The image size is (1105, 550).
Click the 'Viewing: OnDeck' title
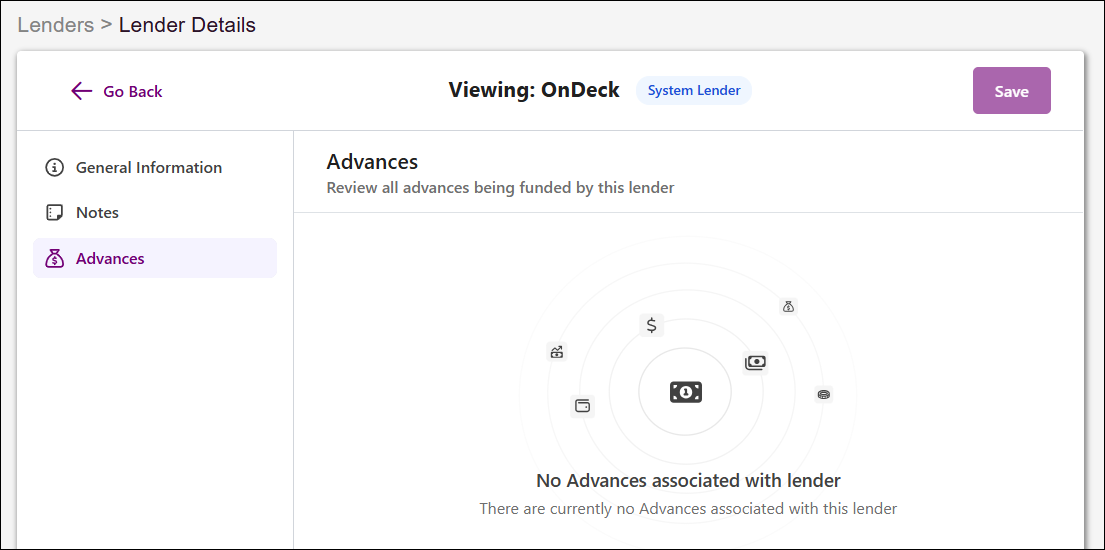pos(534,90)
